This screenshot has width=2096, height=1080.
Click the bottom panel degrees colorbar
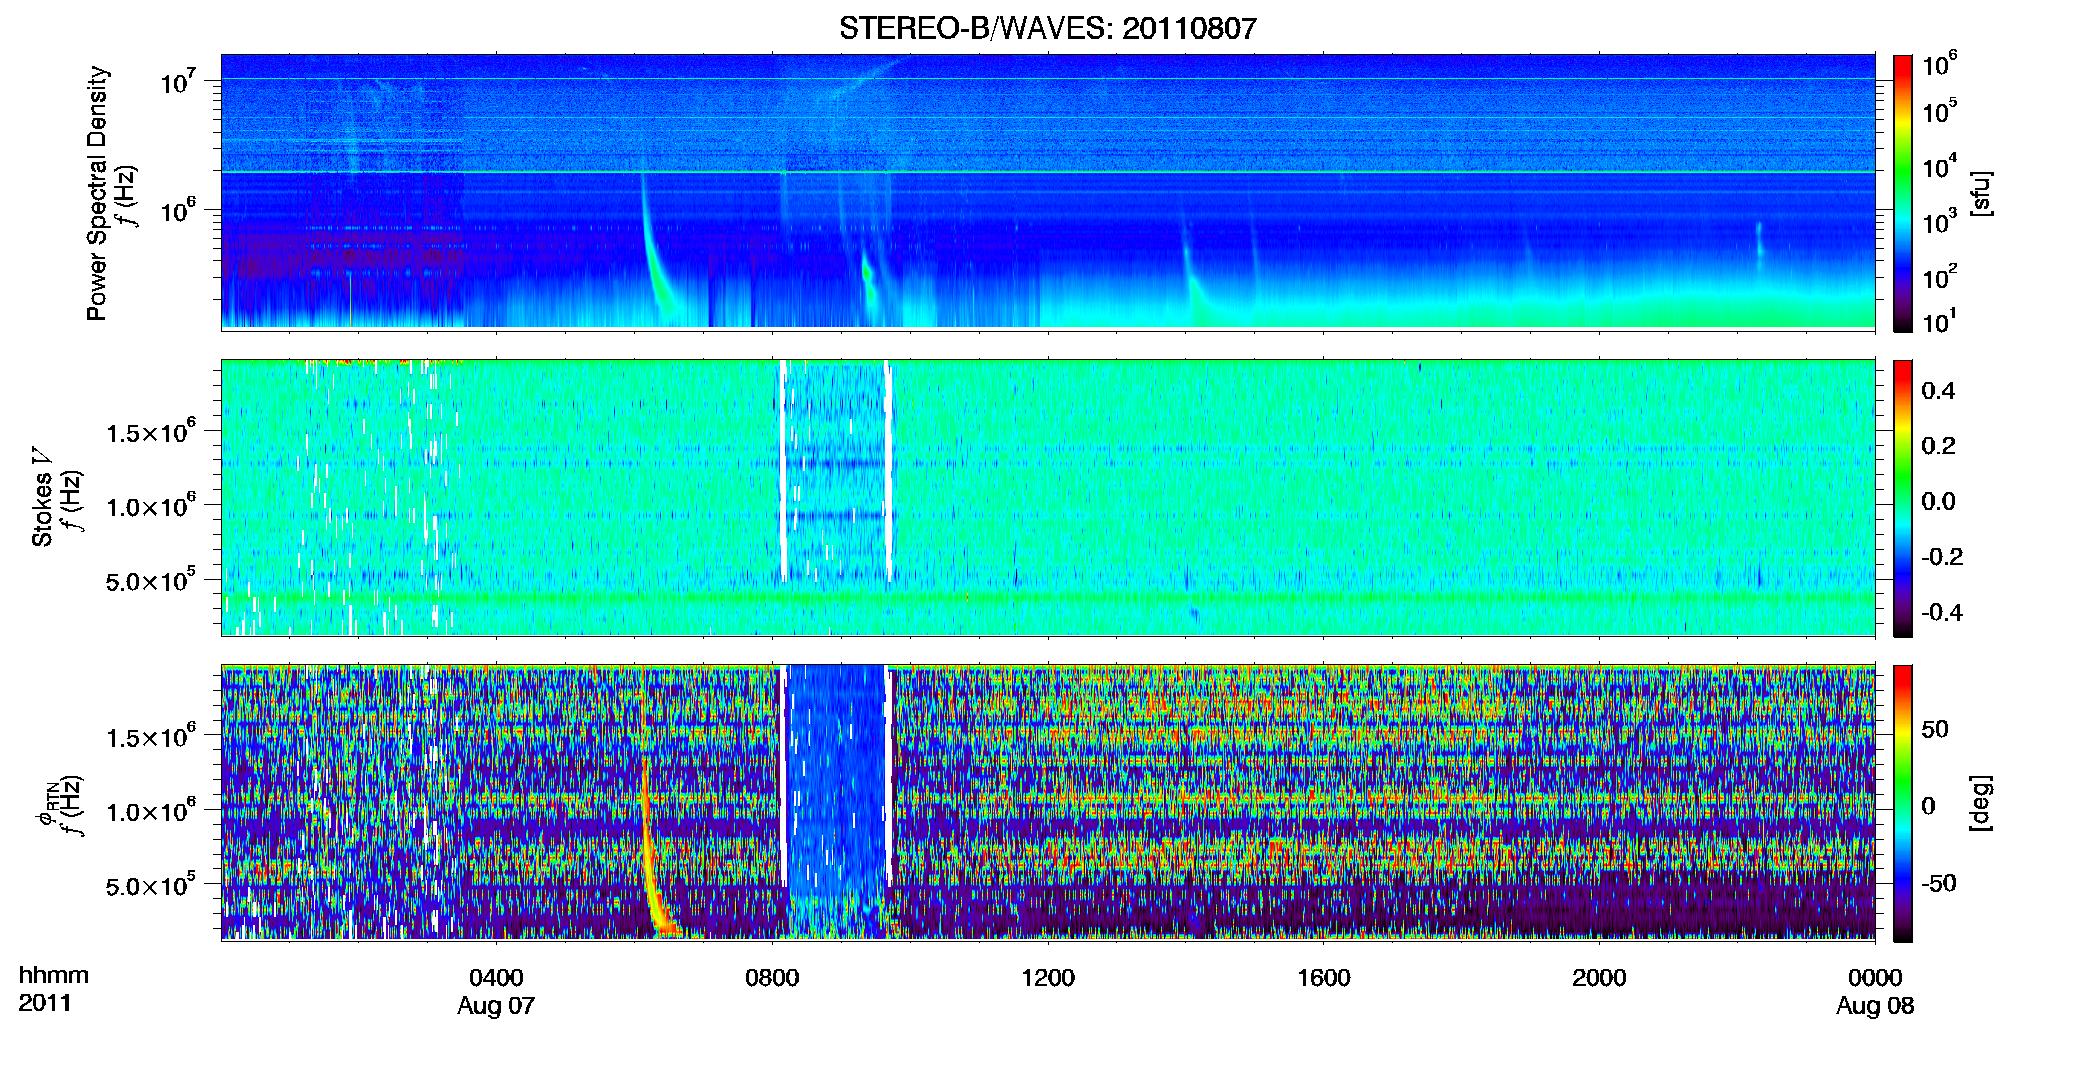coord(1903,803)
